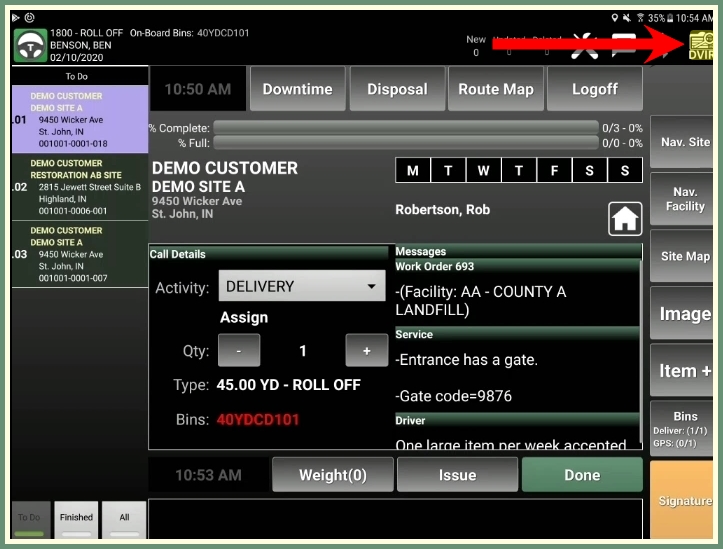Screen dimensions: 723x549
Task: Select stop .03 Demo Site A
Action: (x=80, y=254)
